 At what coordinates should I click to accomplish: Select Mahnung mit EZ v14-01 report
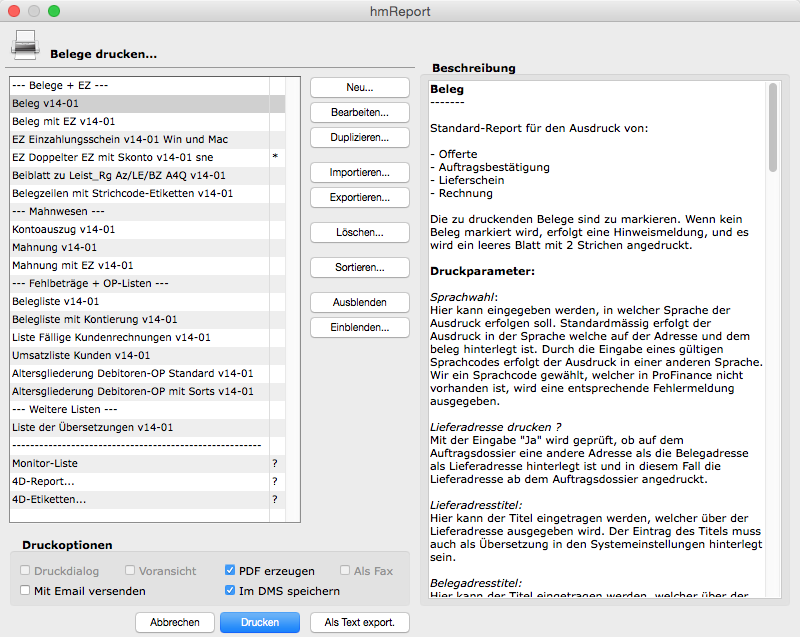tap(72, 266)
